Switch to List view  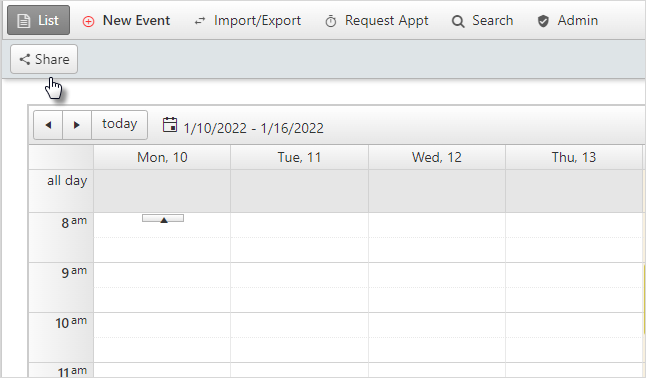(38, 20)
